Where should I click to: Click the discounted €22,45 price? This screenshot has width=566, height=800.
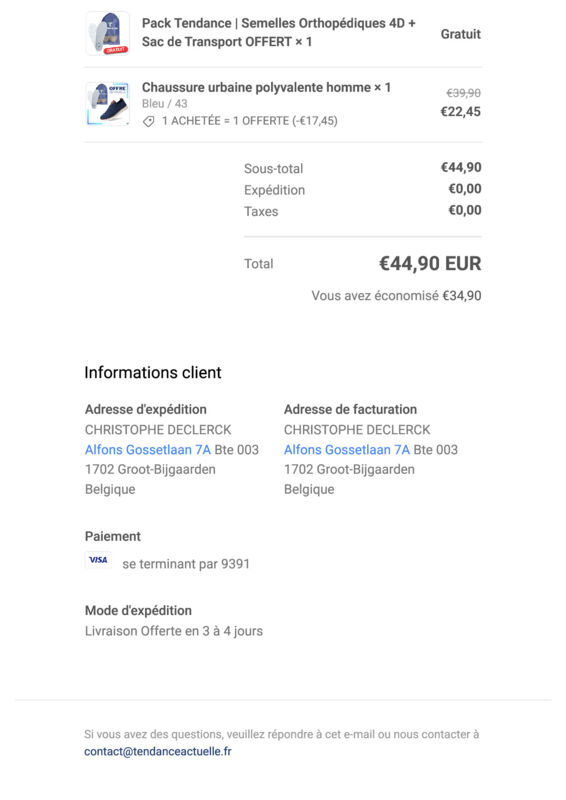pyautogui.click(x=461, y=112)
